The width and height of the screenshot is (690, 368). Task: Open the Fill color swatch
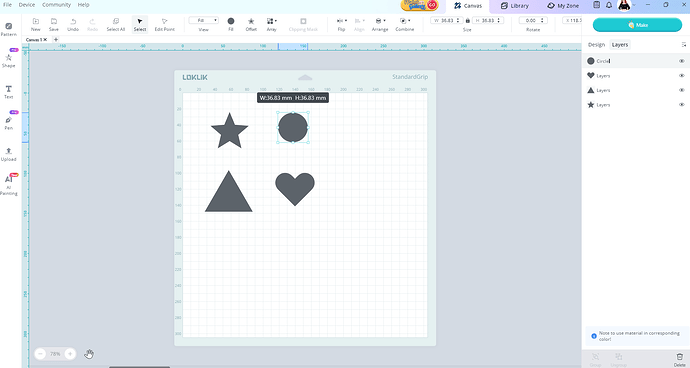coord(231,24)
